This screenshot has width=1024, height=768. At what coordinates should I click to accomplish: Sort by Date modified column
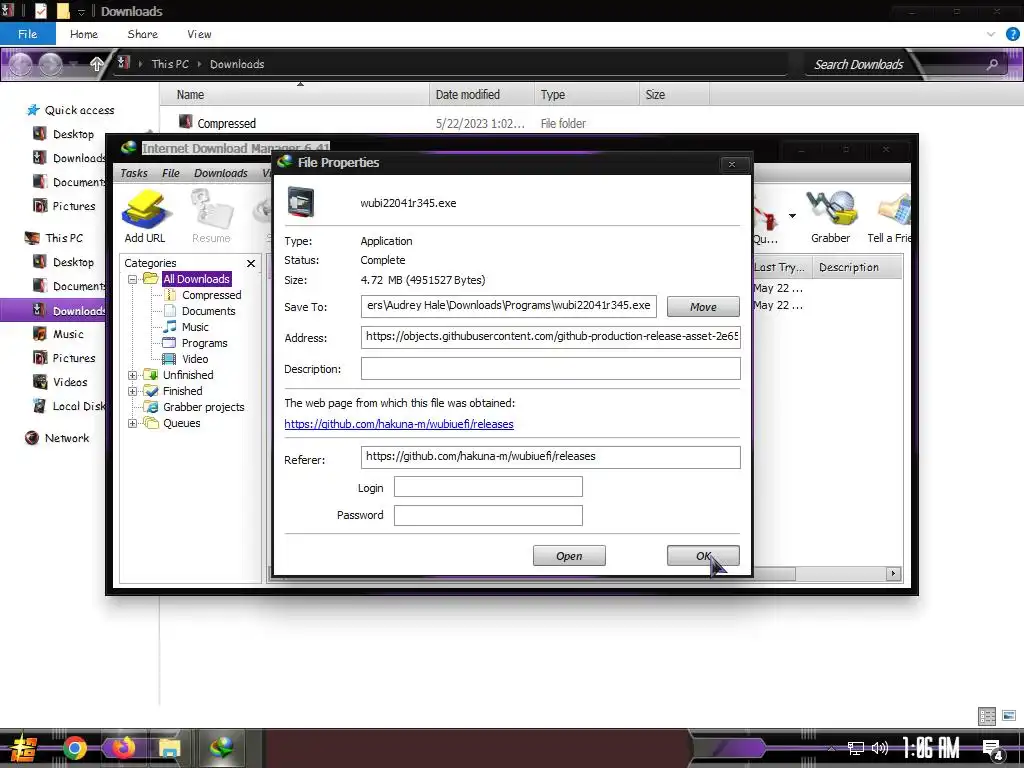point(482,95)
